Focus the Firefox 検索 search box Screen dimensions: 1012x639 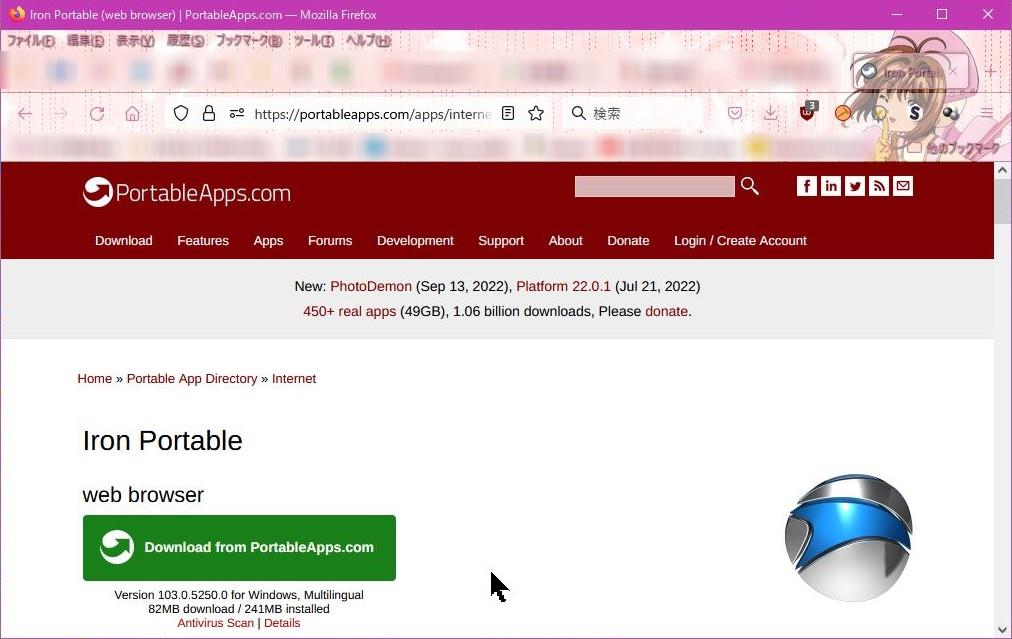(632, 114)
